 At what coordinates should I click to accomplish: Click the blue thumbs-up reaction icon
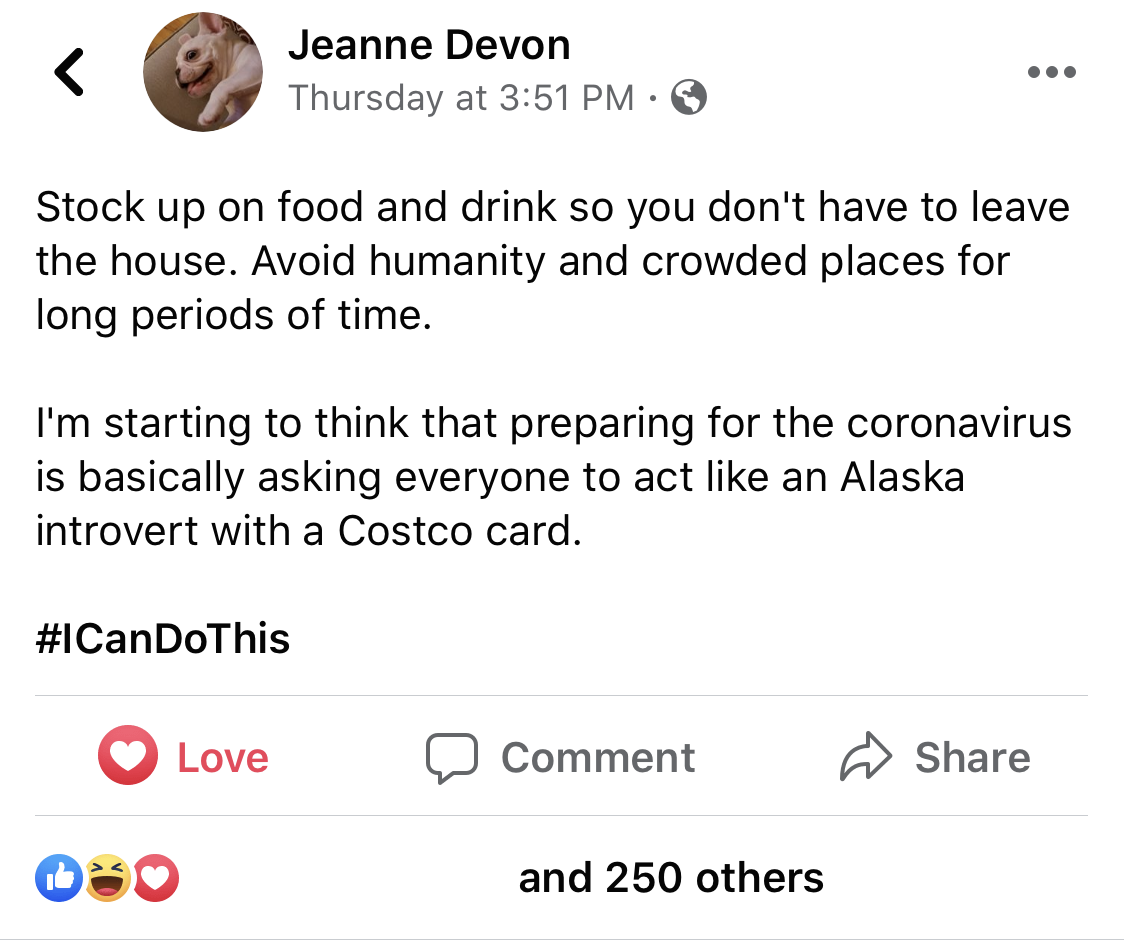[x=59, y=878]
